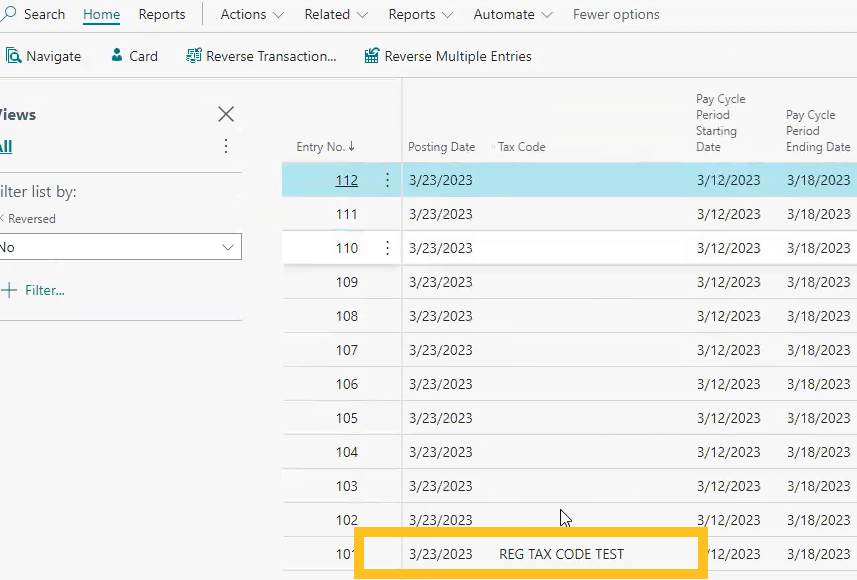Expand the Reversed filter dropdown

226,247
